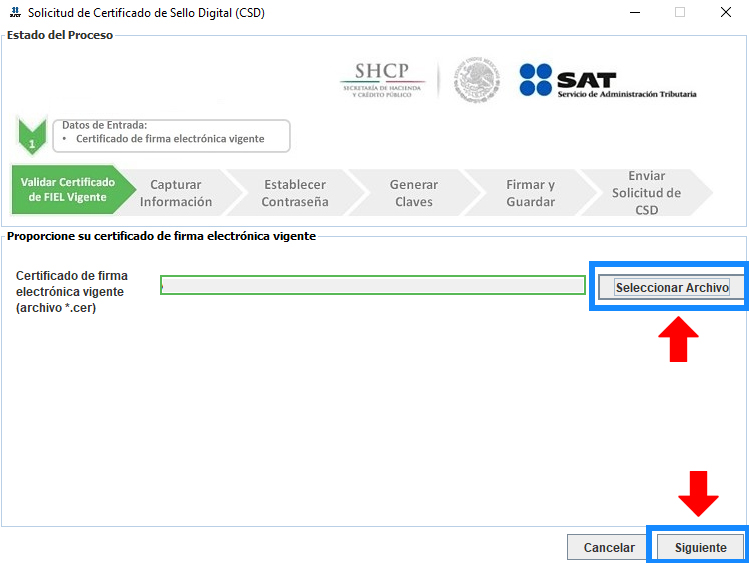Switch to the Firmar y Guardar step

click(x=530, y=193)
